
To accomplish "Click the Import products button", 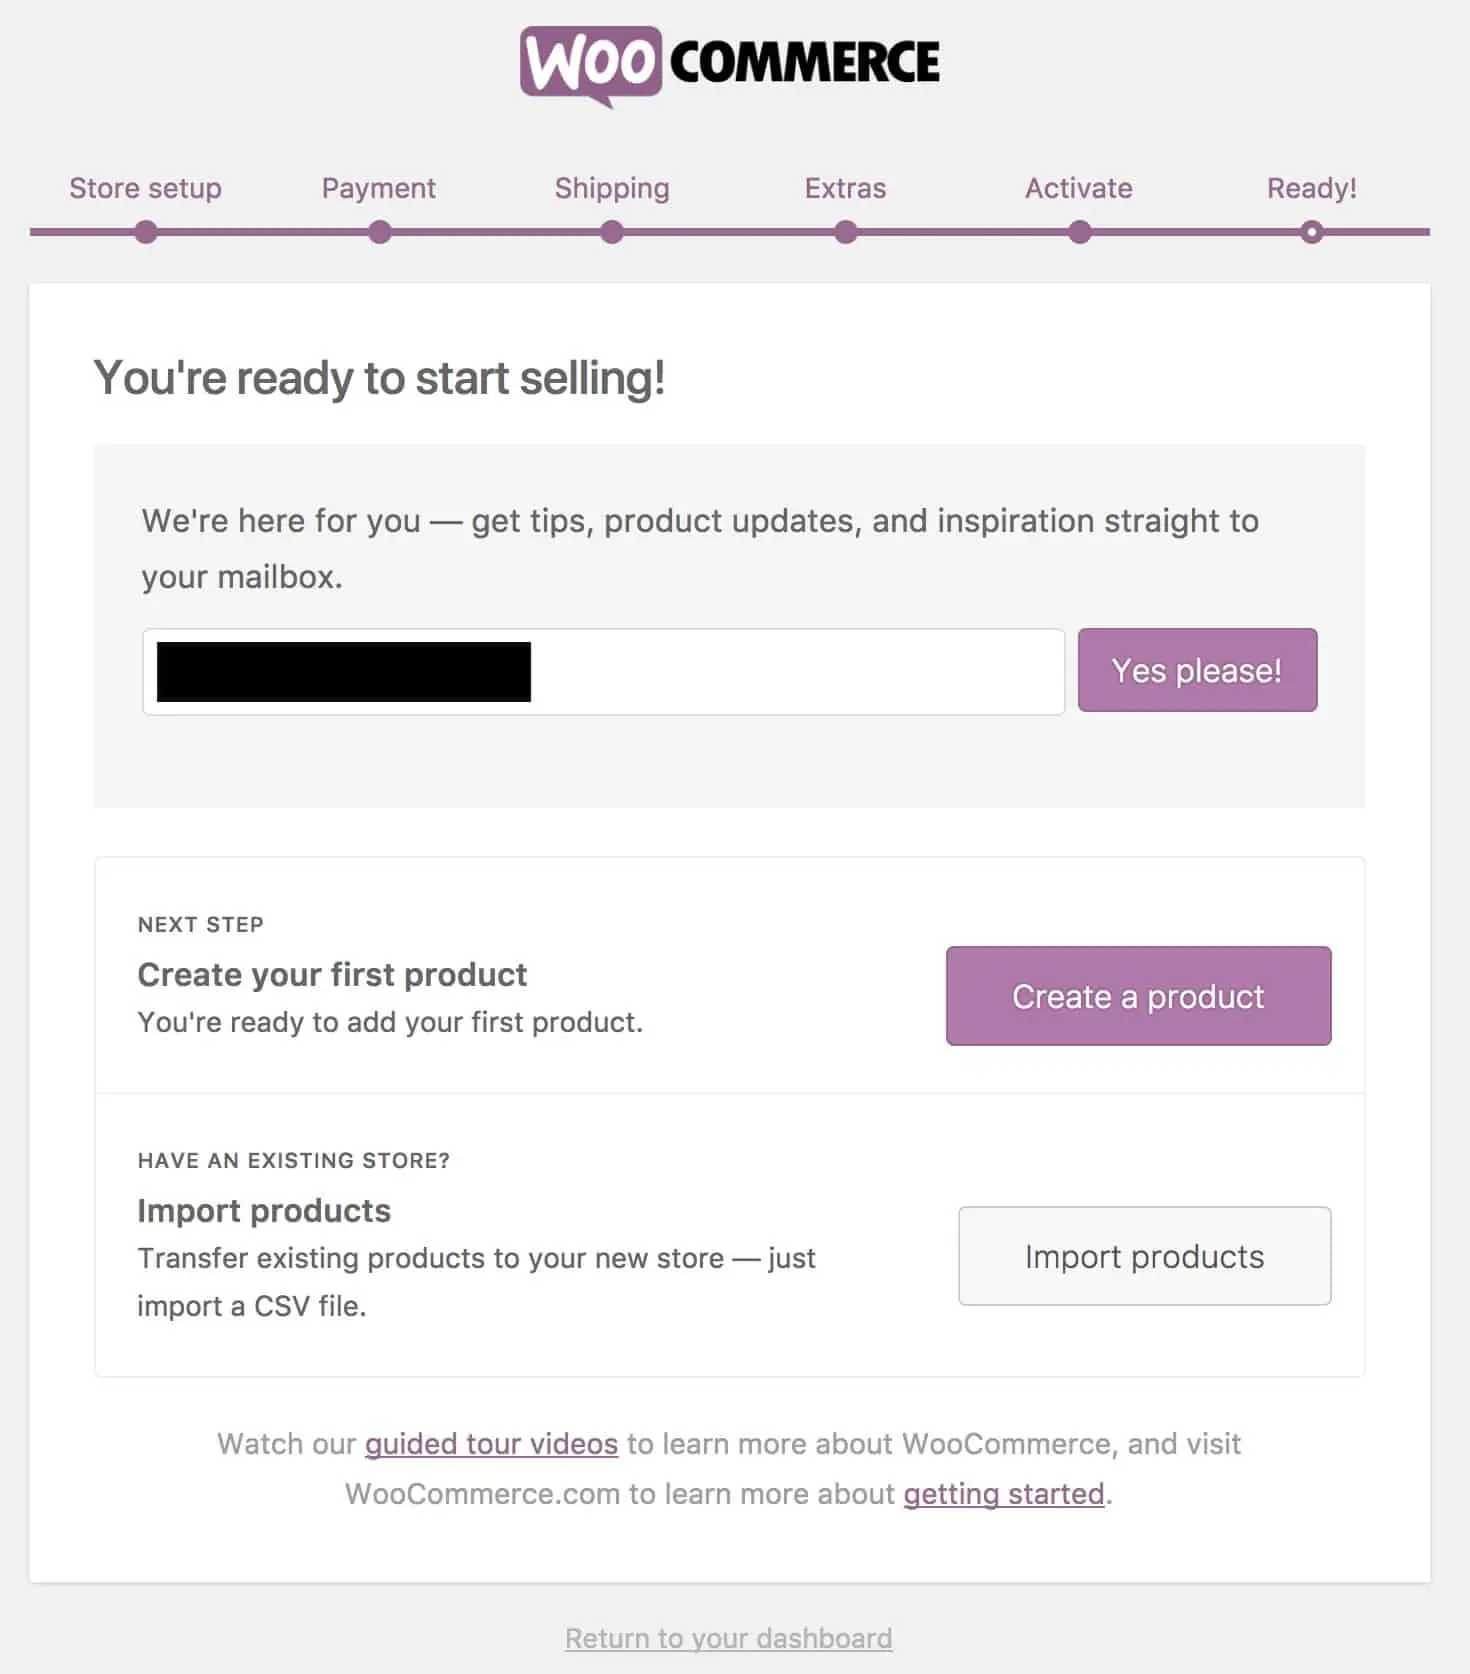I will 1144,1256.
